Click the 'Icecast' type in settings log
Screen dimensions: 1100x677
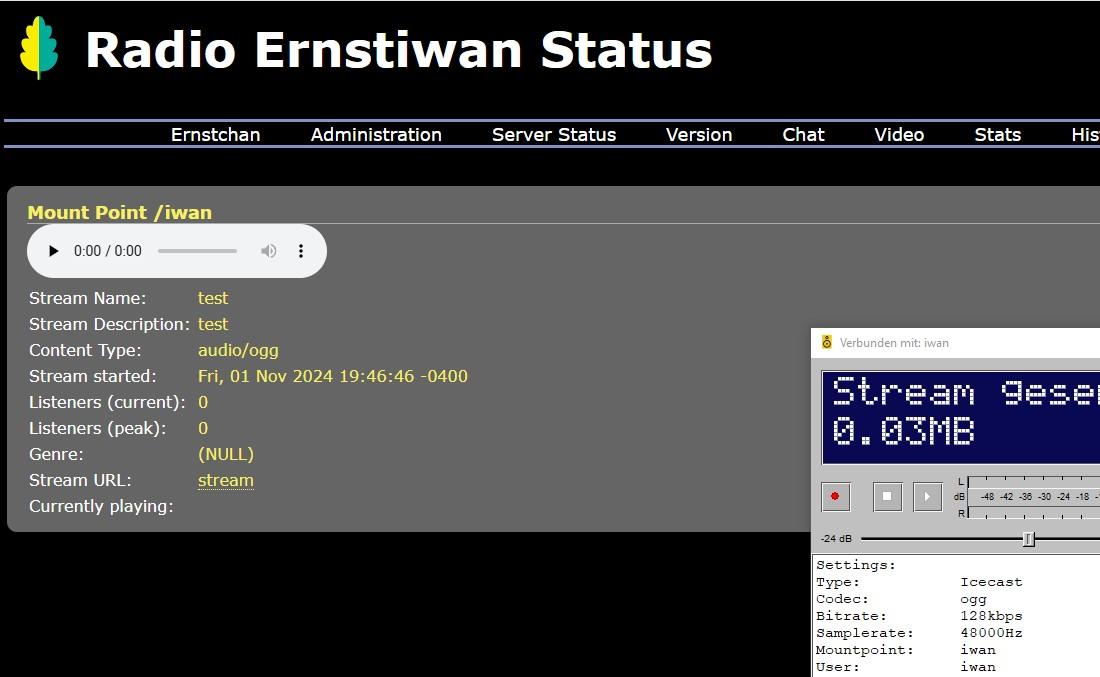pyautogui.click(x=991, y=582)
